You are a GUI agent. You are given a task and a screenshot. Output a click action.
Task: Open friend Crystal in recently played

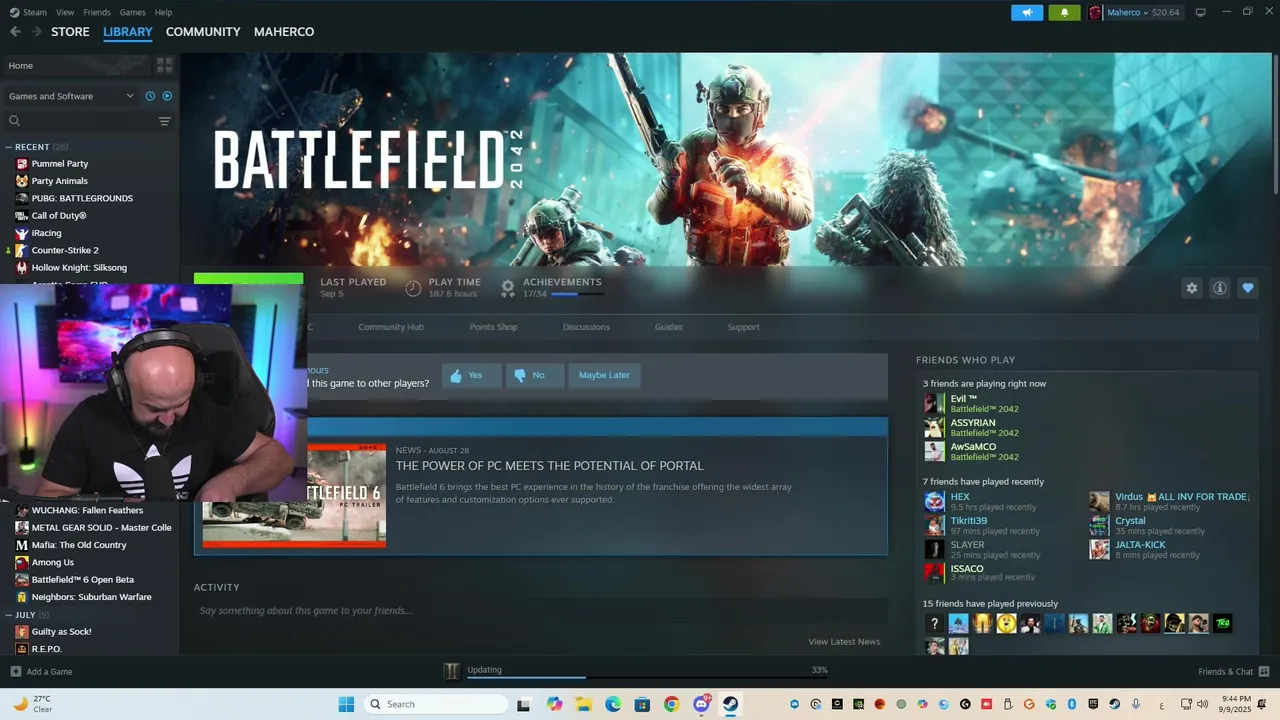pos(1130,521)
